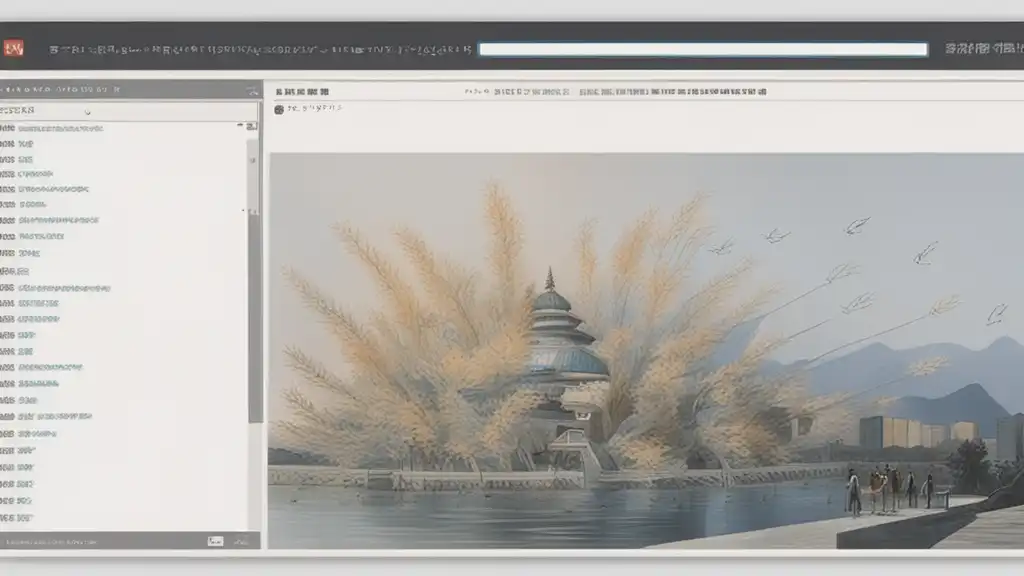Click the sidebar list's vertical scrollbar thumb
The image size is (1024, 576).
[x=254, y=317]
